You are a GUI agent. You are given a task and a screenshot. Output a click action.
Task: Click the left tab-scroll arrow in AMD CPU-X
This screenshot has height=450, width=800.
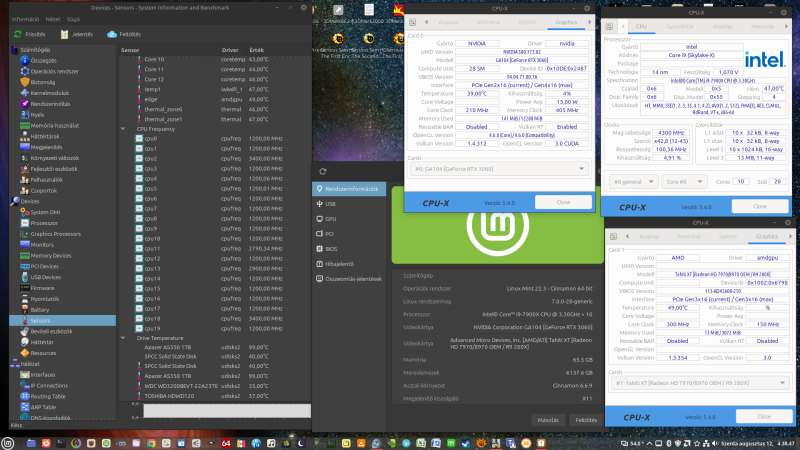pyautogui.click(x=627, y=237)
